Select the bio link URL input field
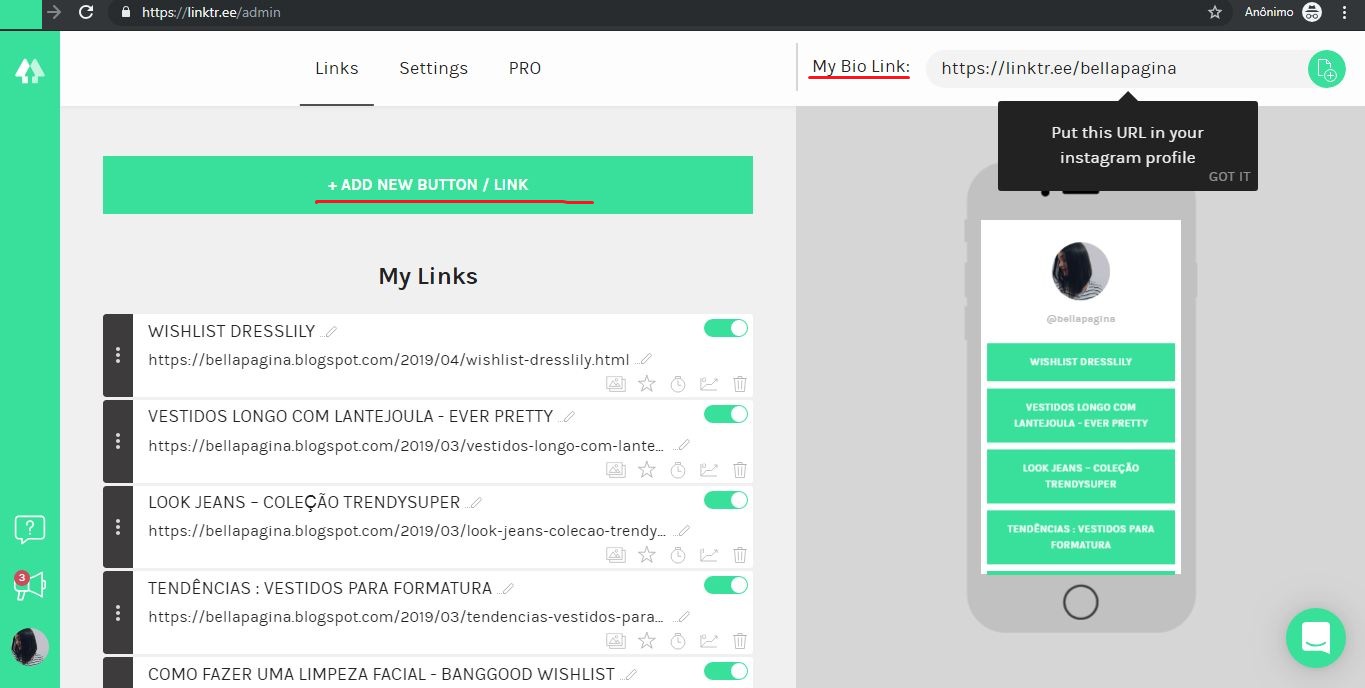This screenshot has width=1365, height=688. tap(1110, 68)
